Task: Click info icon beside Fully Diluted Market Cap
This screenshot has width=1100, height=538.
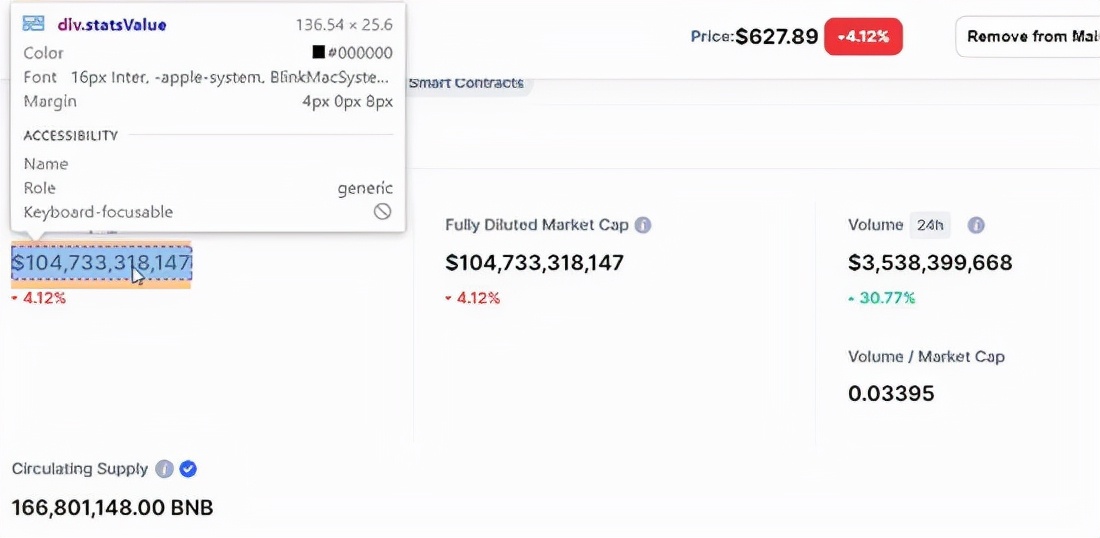Action: pos(643,225)
